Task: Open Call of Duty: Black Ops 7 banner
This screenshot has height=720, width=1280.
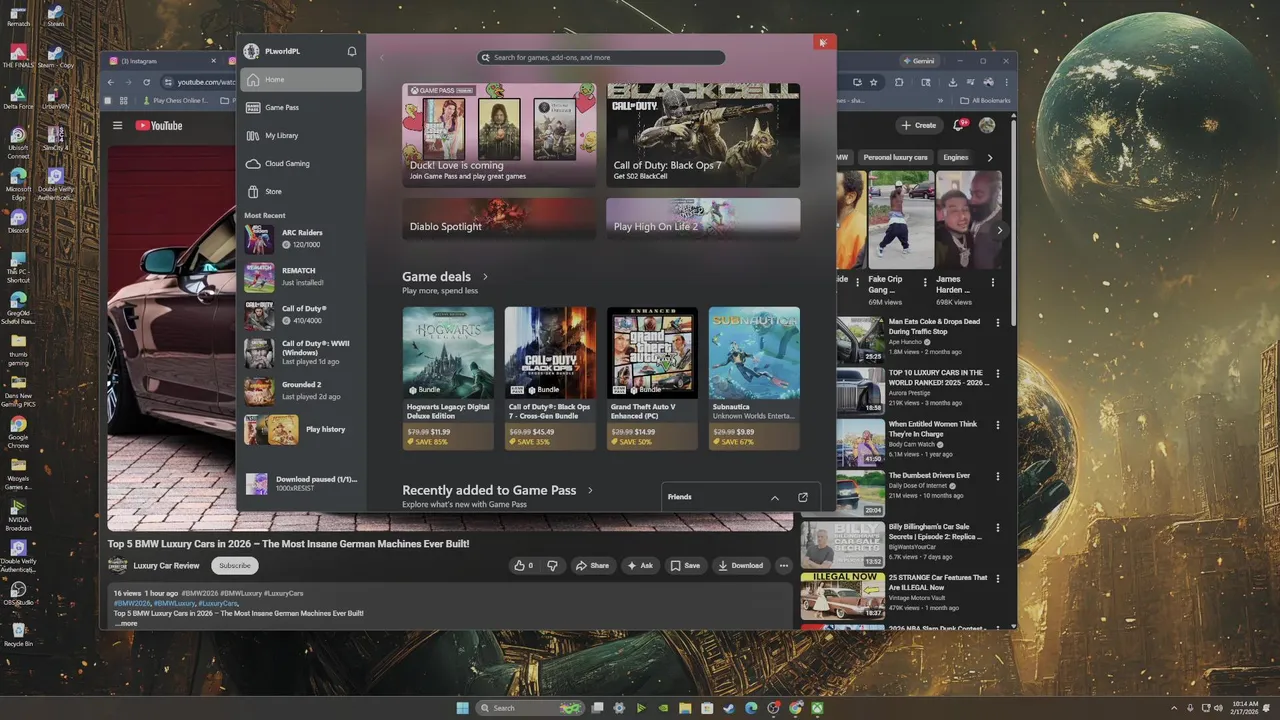Action: click(703, 135)
